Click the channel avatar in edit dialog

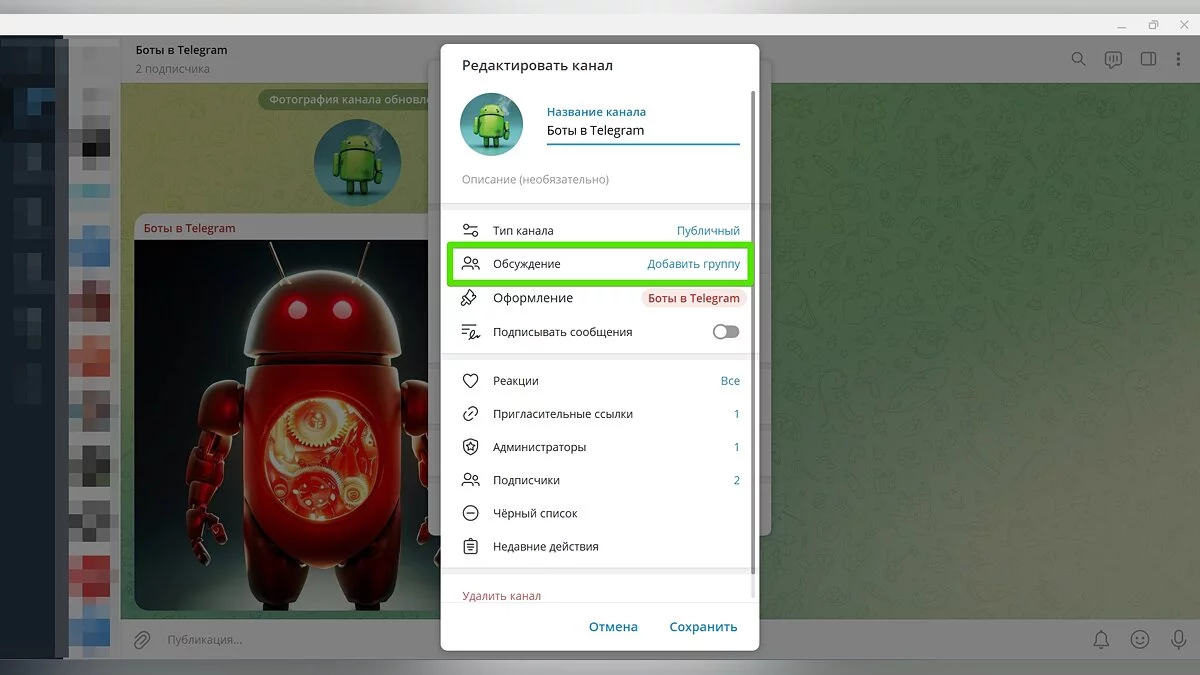click(491, 124)
